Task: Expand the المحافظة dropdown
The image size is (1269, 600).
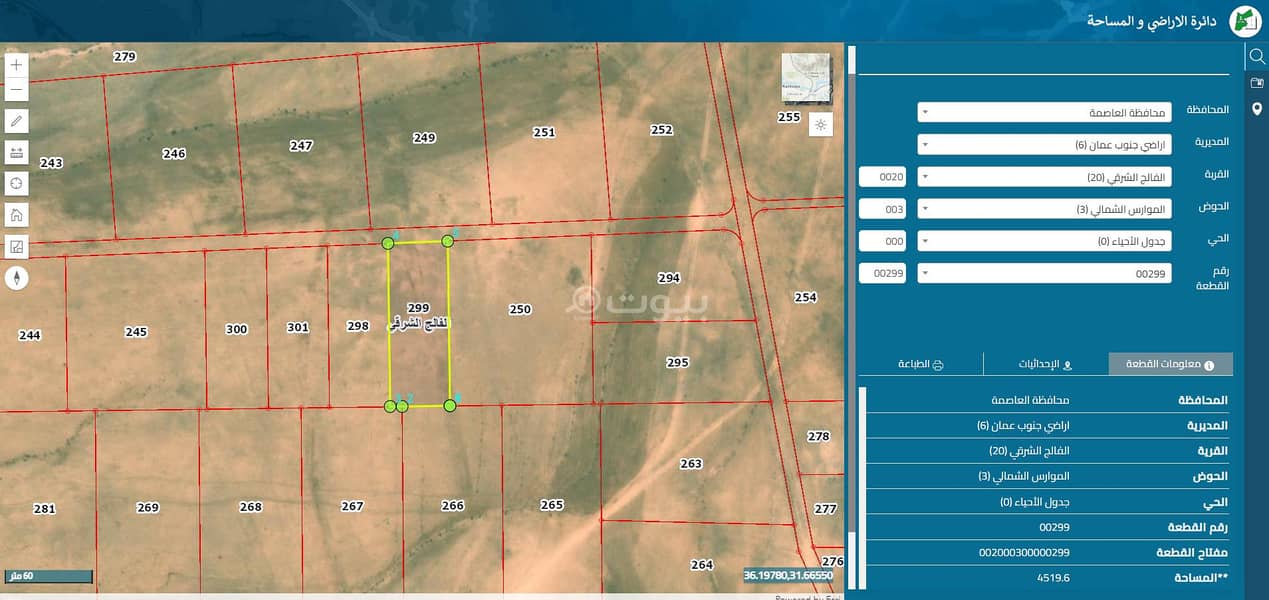Action: pos(1044,112)
